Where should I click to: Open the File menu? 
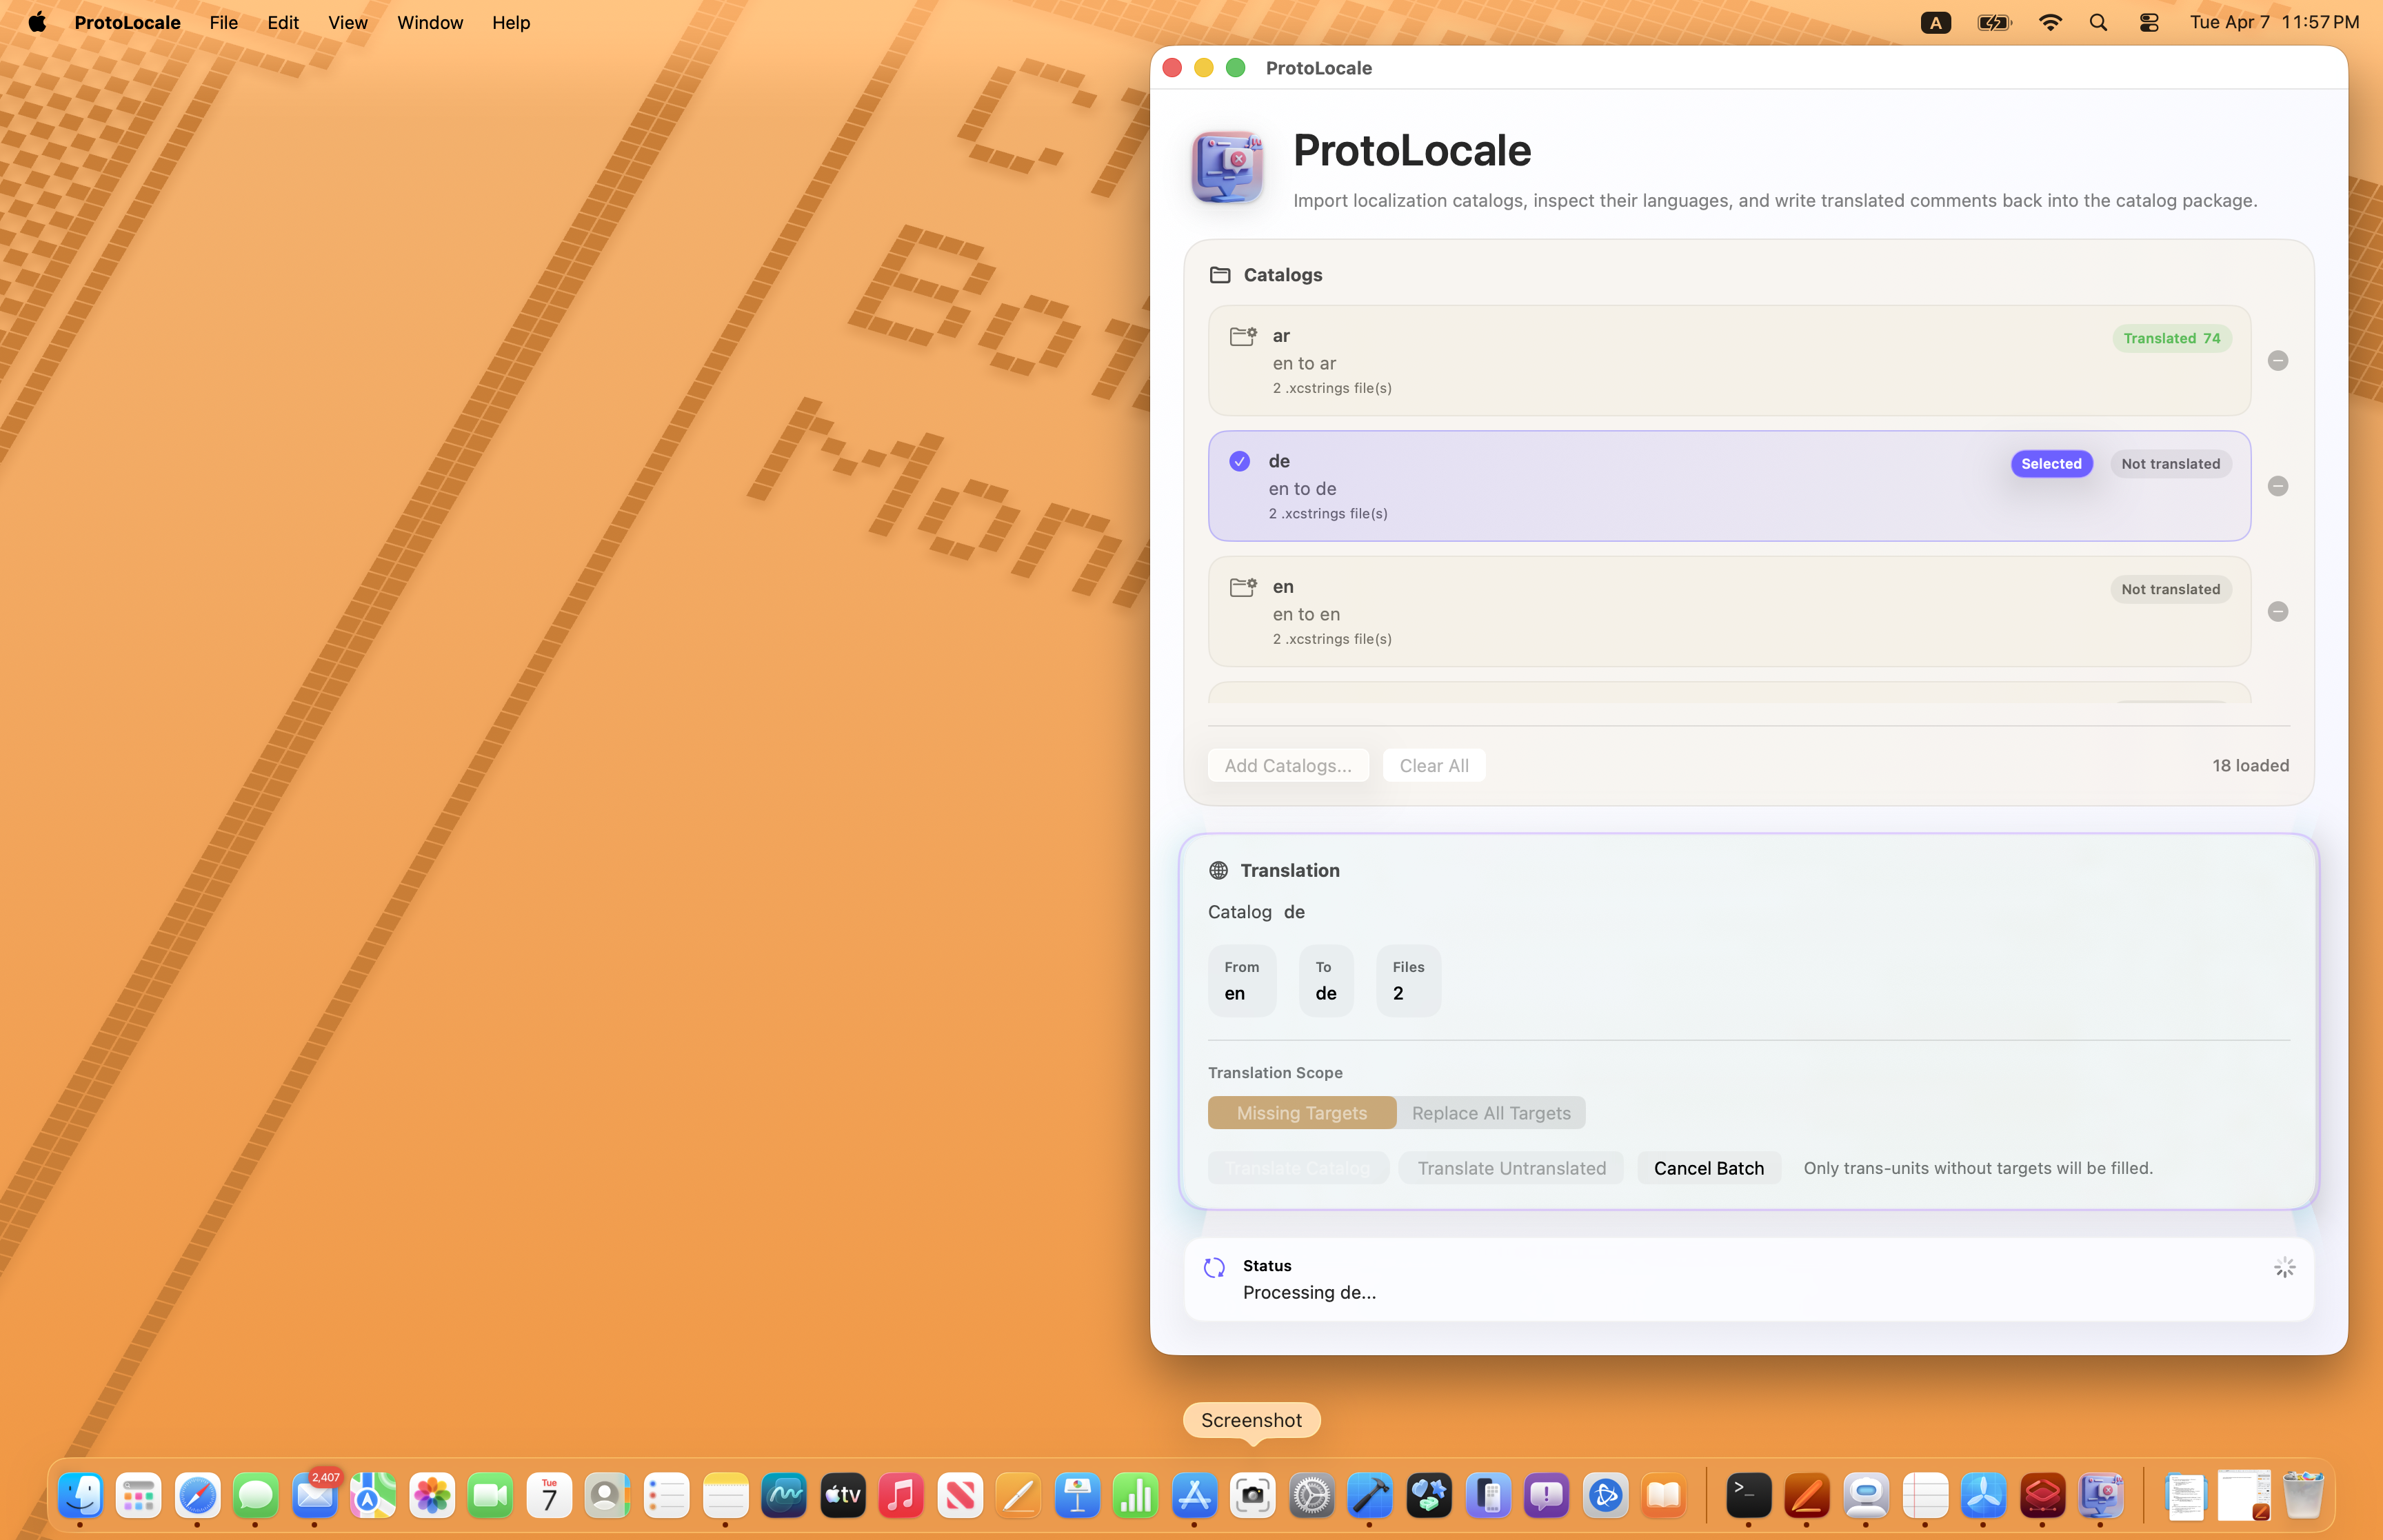223,22
